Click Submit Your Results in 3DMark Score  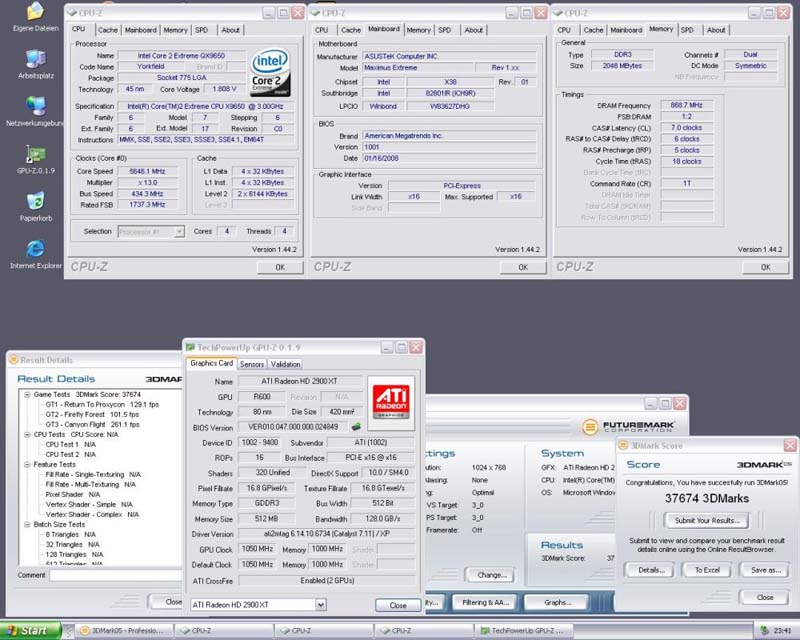click(707, 521)
